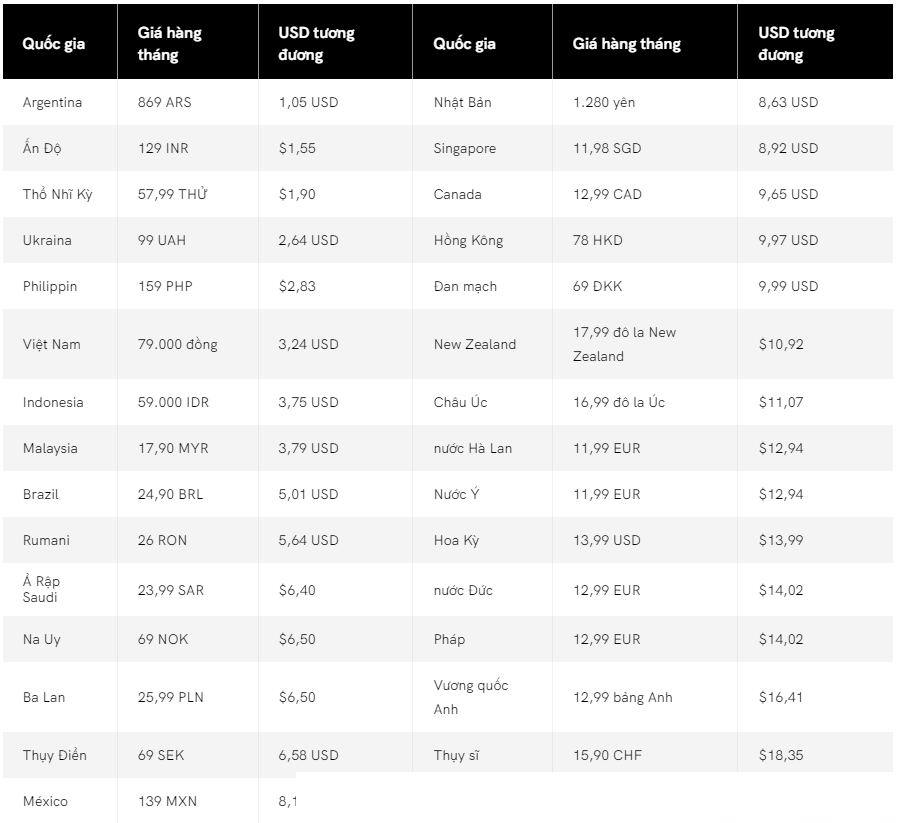Select the Ả Rập Saudi country cell
The image size is (897, 823).
[x=43, y=589]
